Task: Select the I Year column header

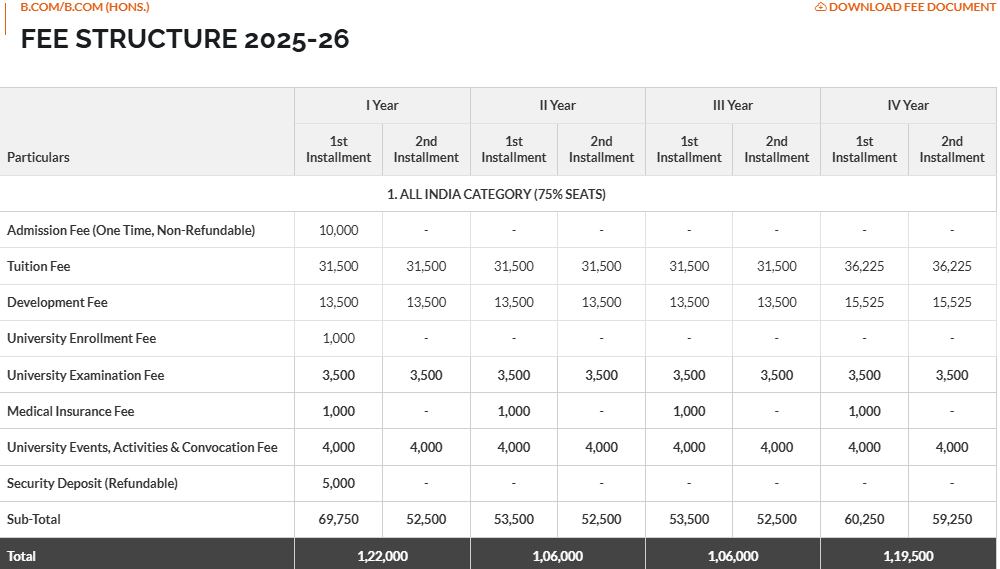Action: point(382,105)
